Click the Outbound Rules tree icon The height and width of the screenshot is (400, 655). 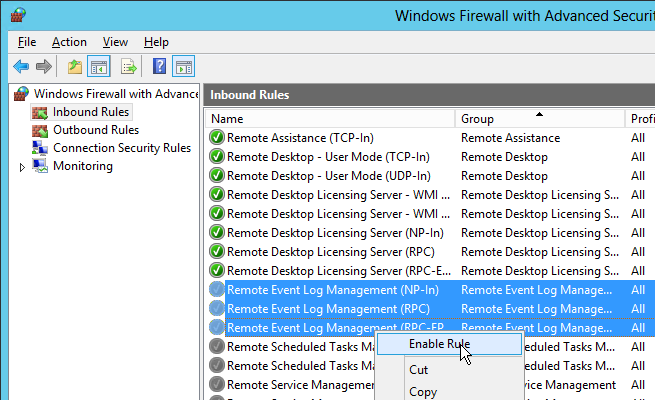click(x=40, y=130)
